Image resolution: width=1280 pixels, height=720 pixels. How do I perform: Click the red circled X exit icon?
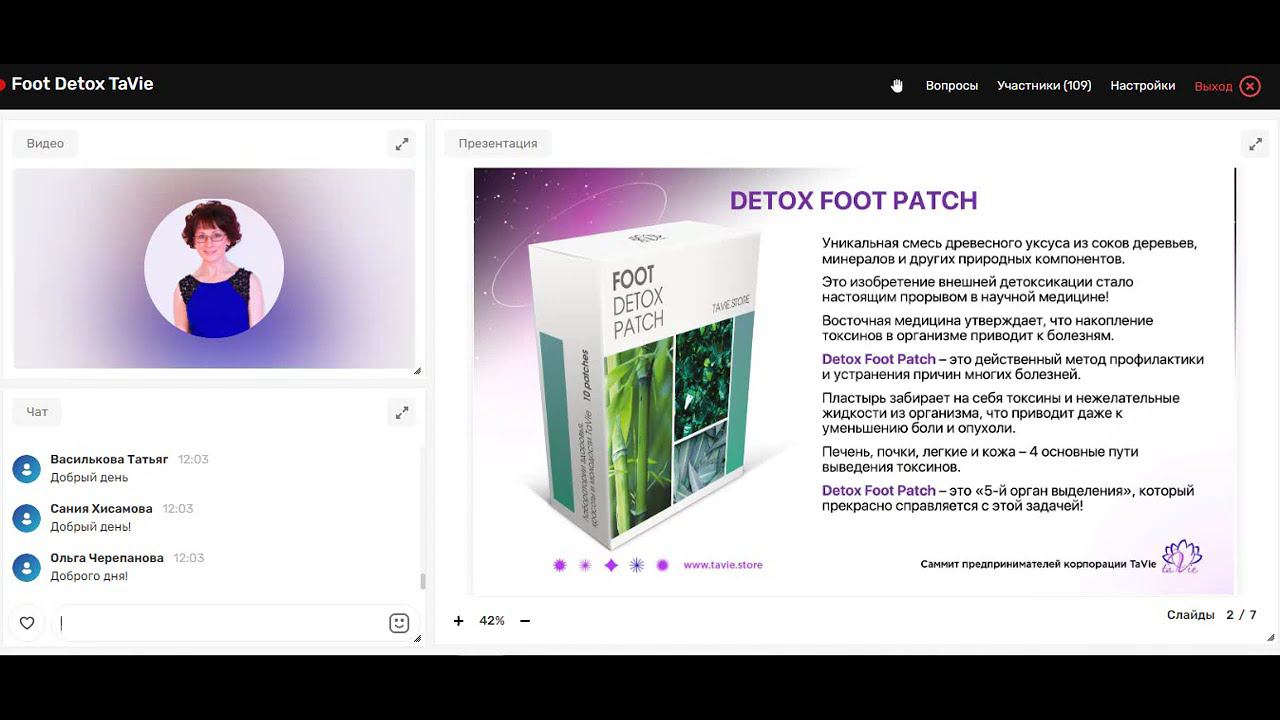(1250, 86)
